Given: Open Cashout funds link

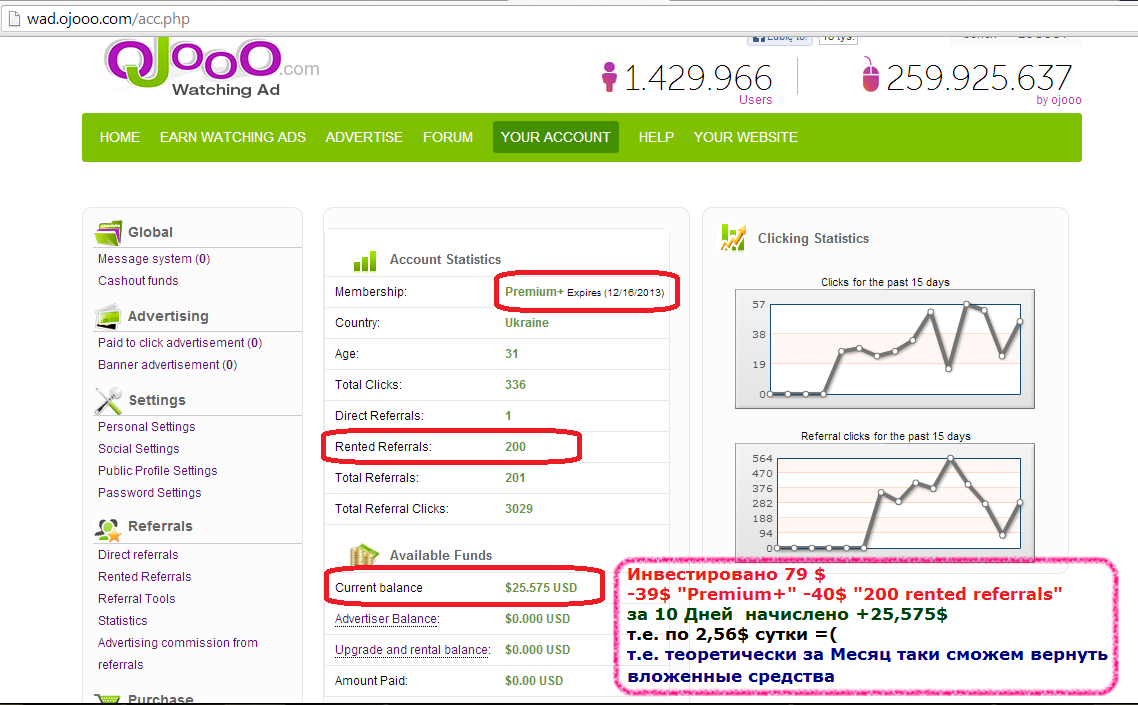Looking at the screenshot, I should coord(138,281).
